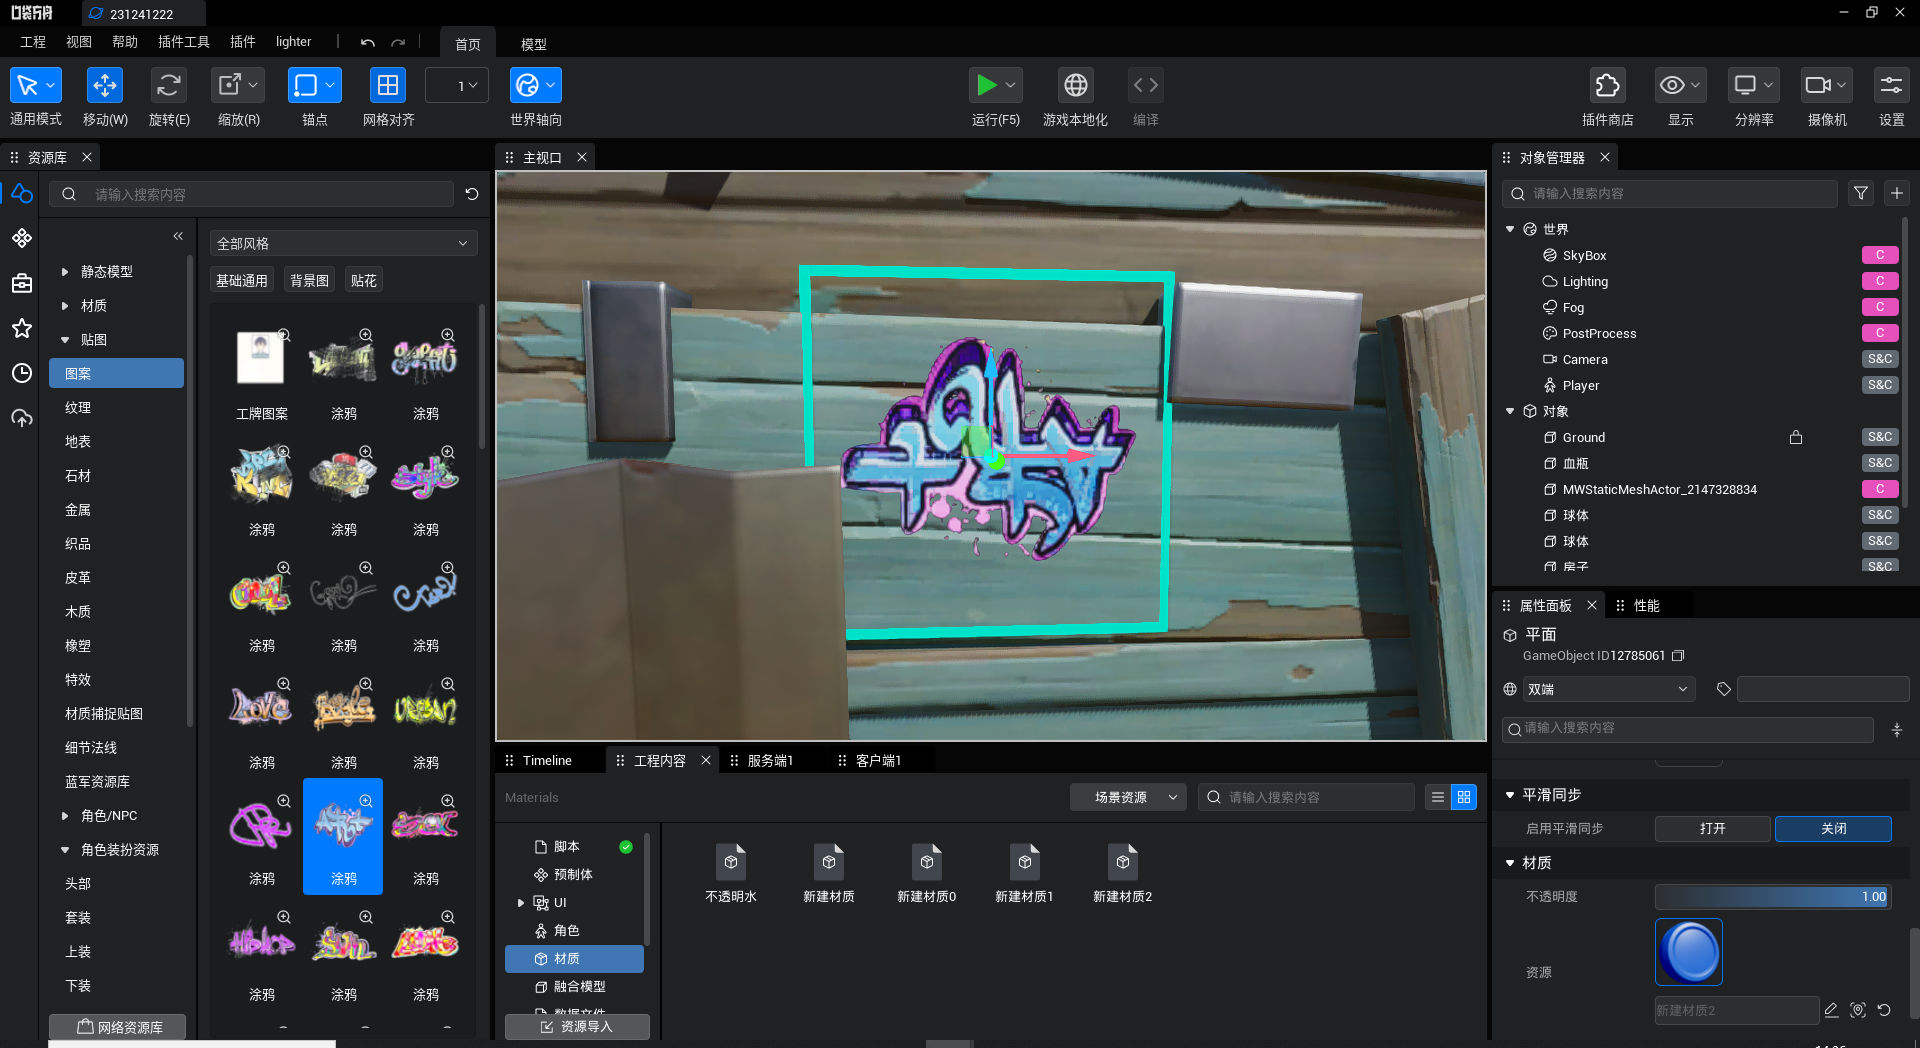
Task: Toggle the S&C tag on Camera
Action: [x=1880, y=359]
